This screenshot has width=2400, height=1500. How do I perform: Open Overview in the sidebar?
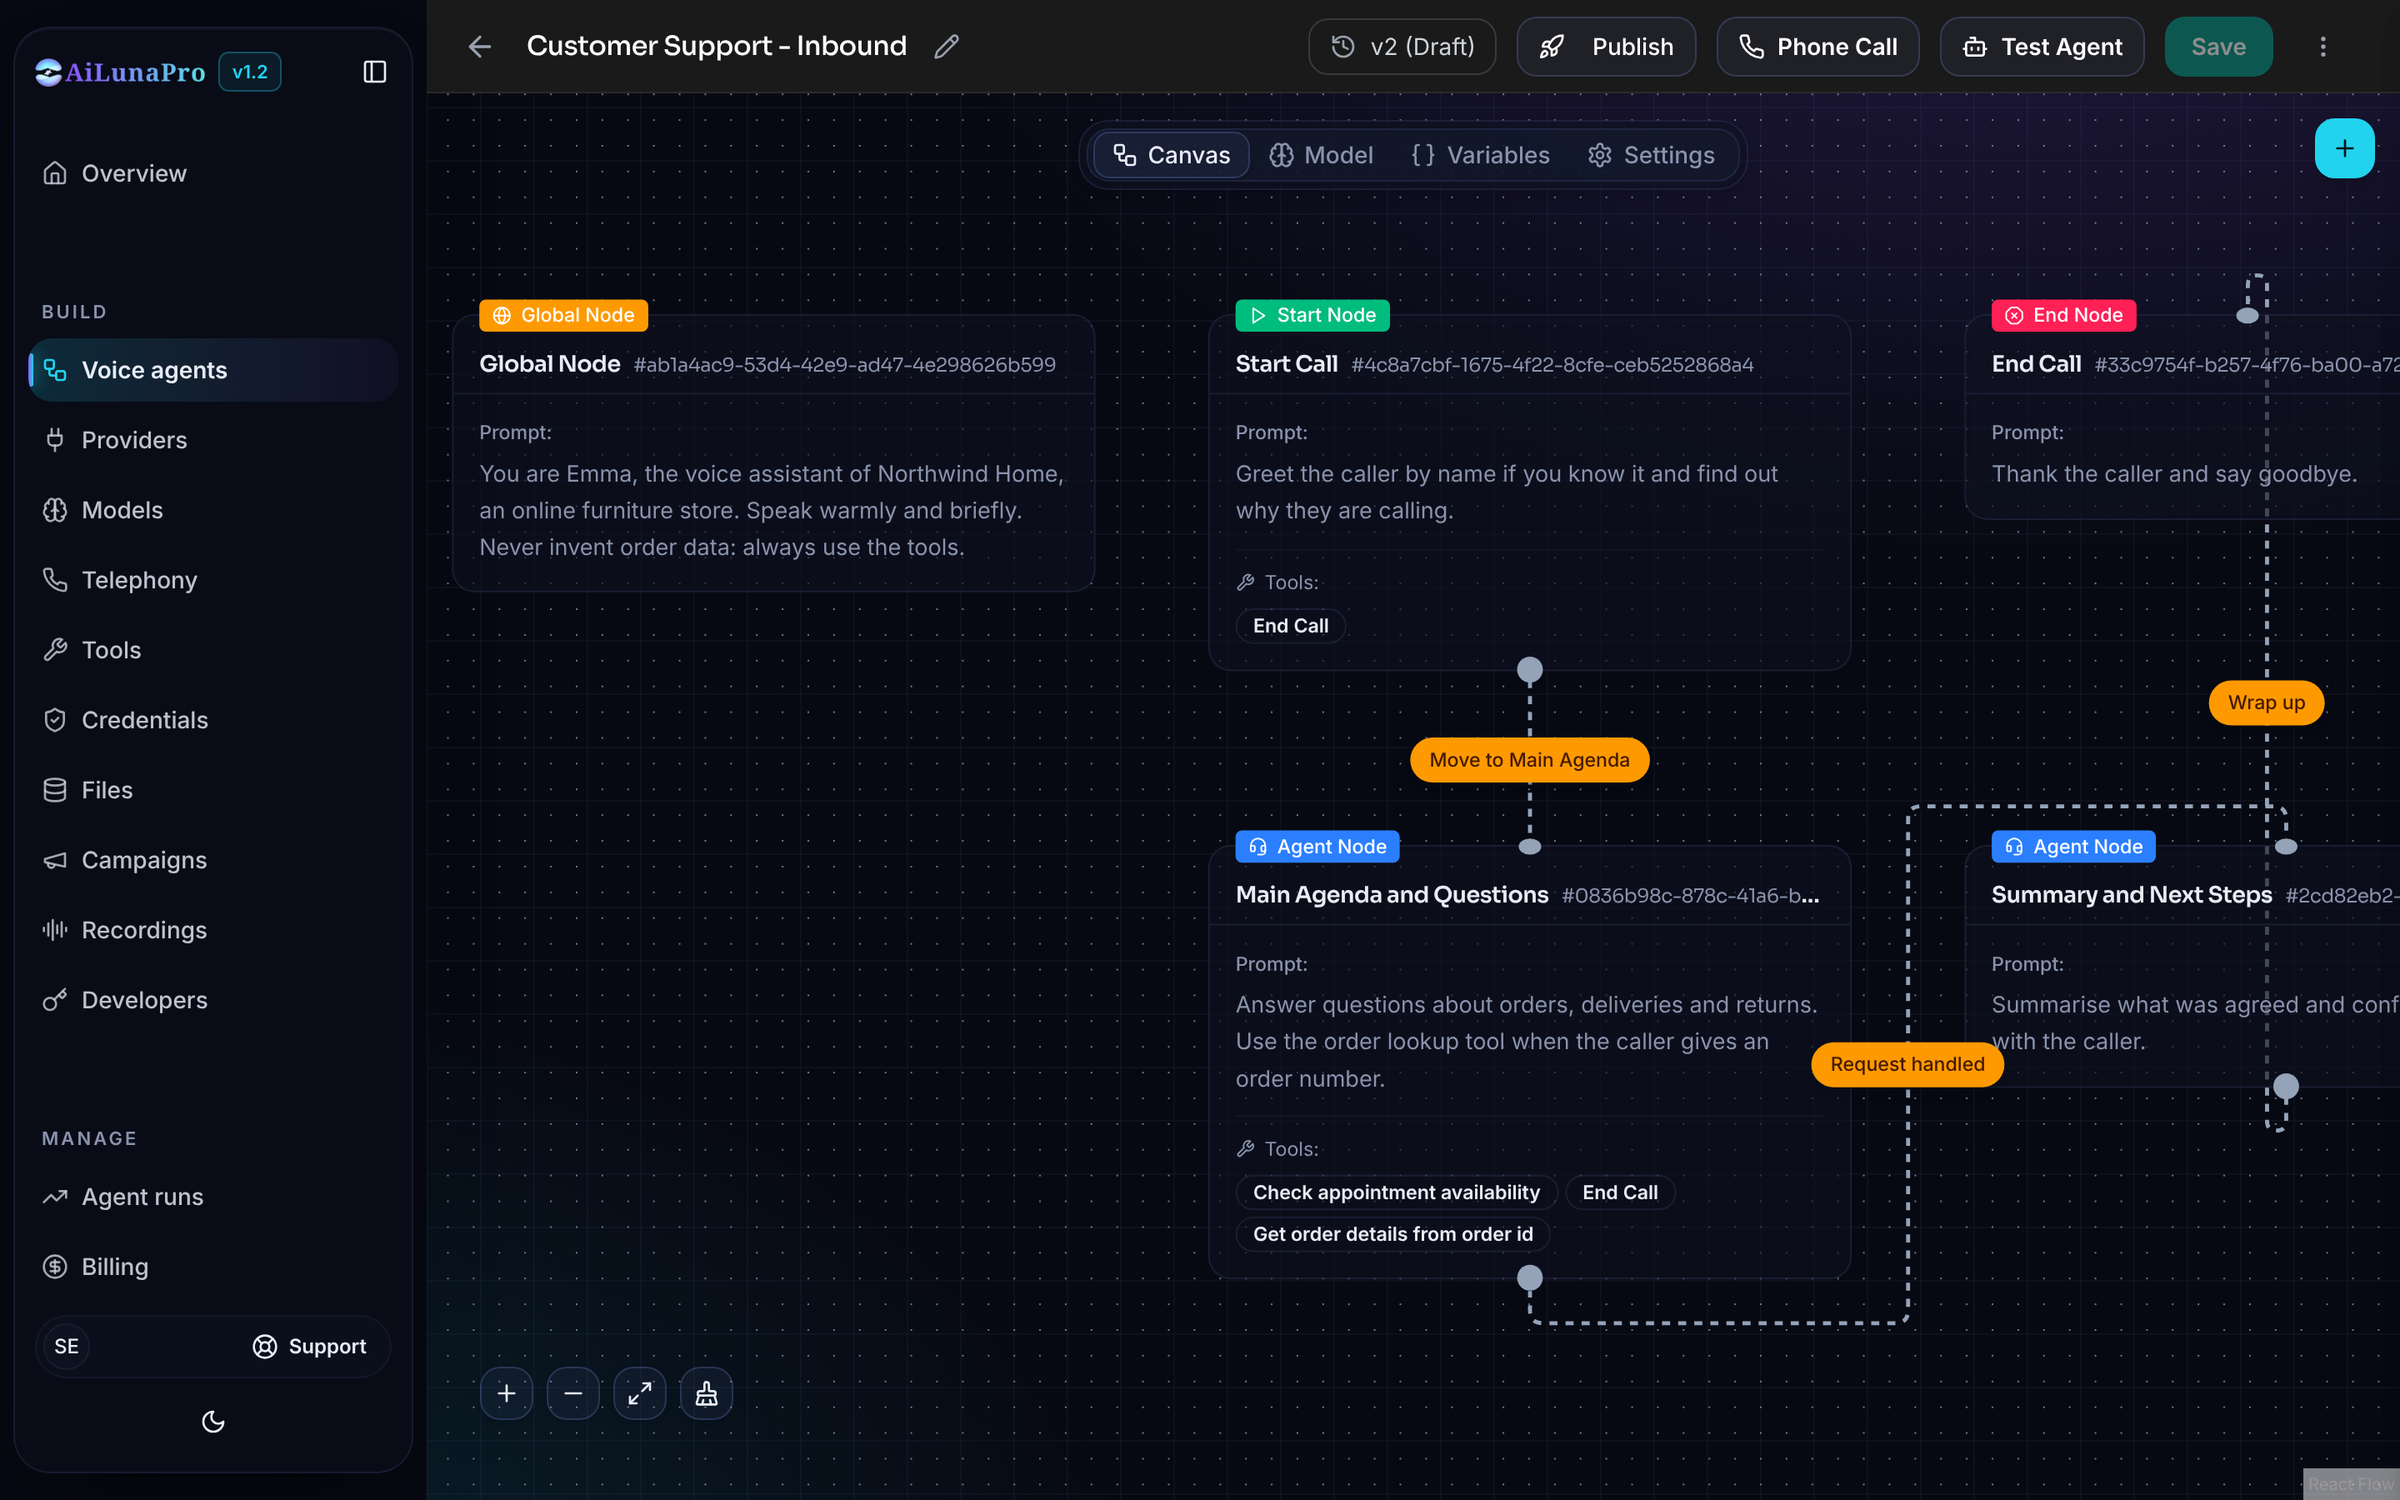point(214,173)
